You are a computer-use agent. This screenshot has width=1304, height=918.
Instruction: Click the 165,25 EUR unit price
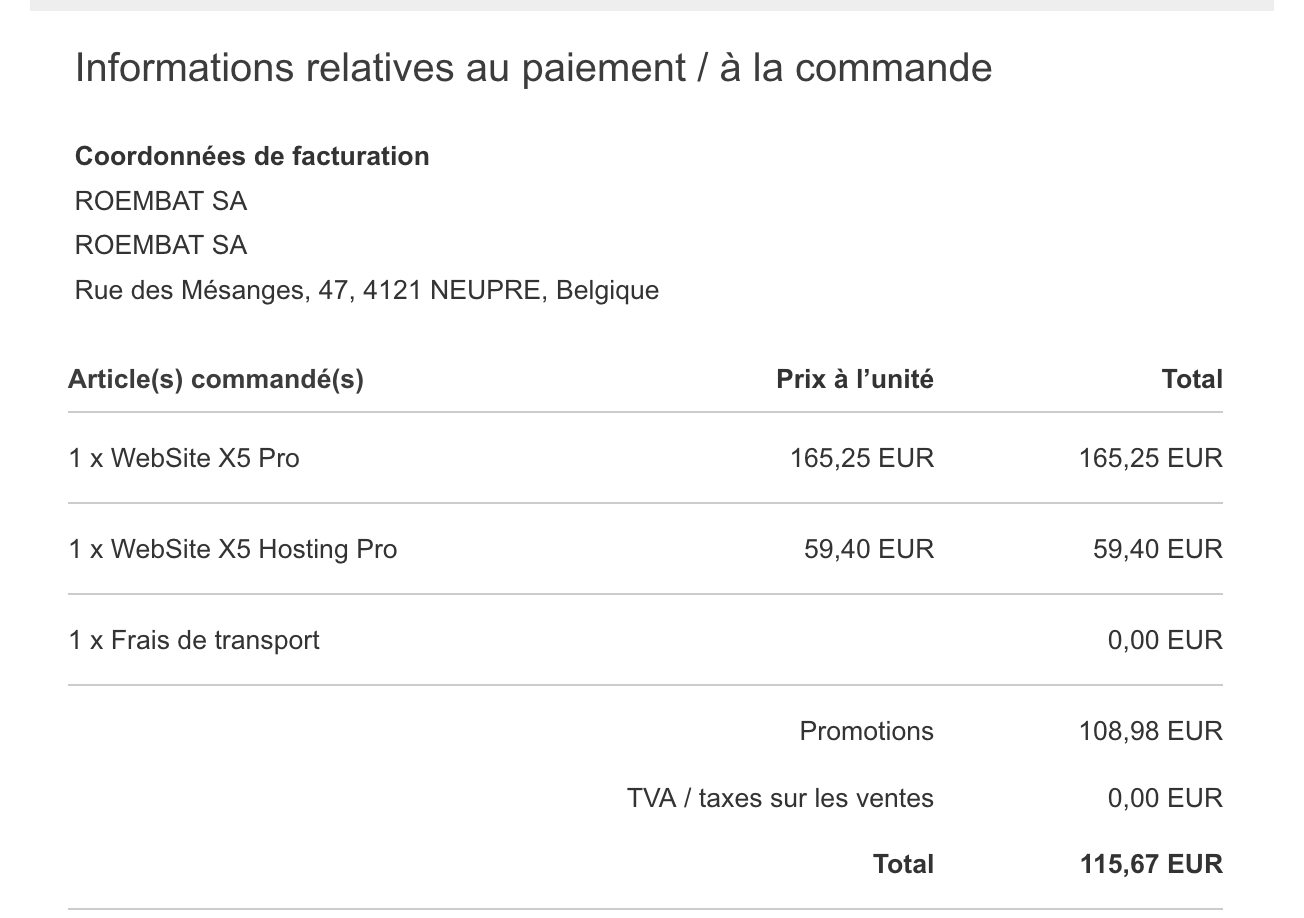862,458
